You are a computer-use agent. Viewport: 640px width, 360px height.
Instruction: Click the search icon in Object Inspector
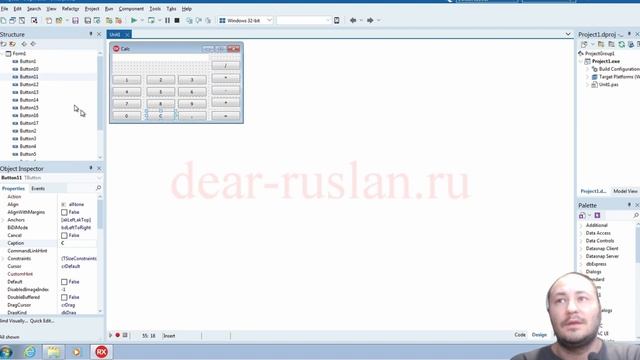[98, 188]
